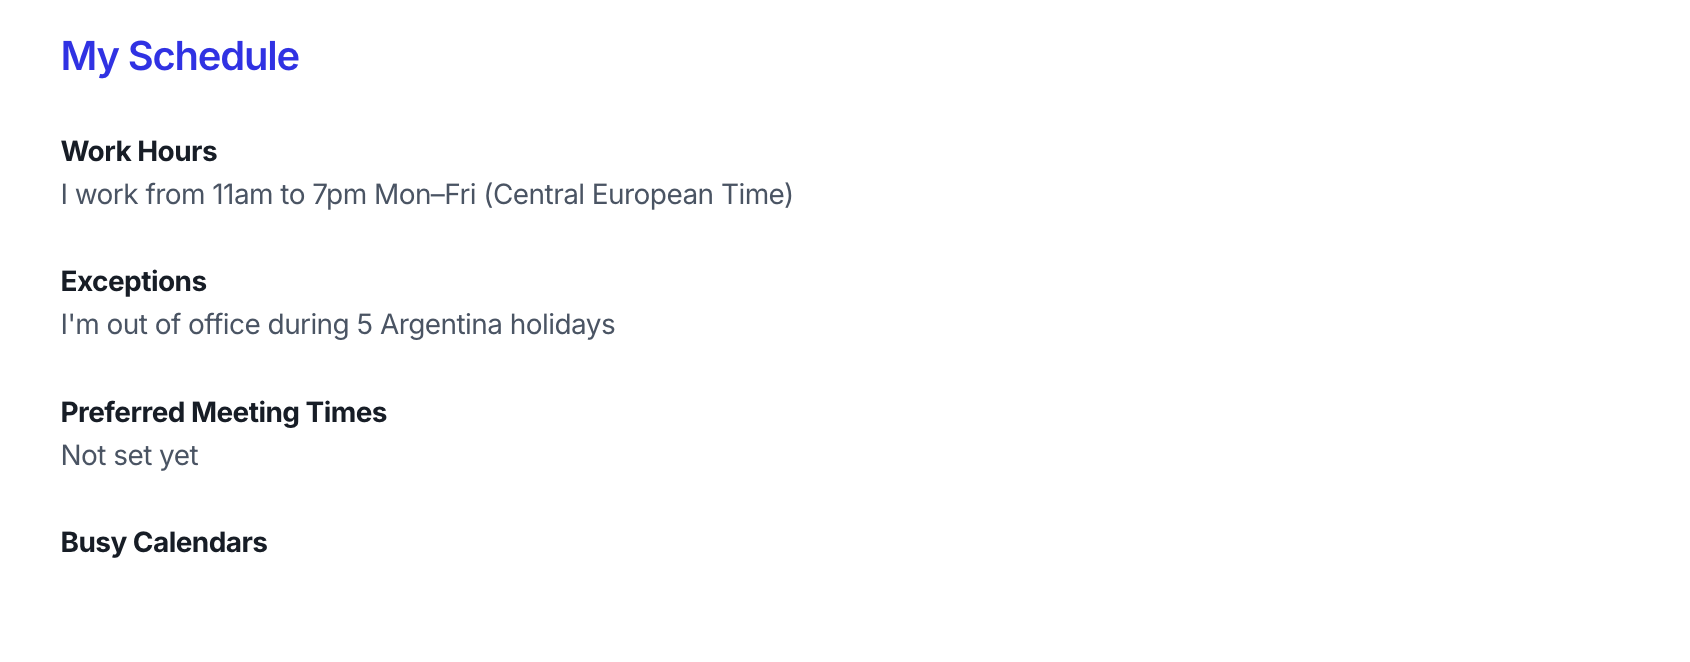Click the My Schedule page title

[180, 57]
